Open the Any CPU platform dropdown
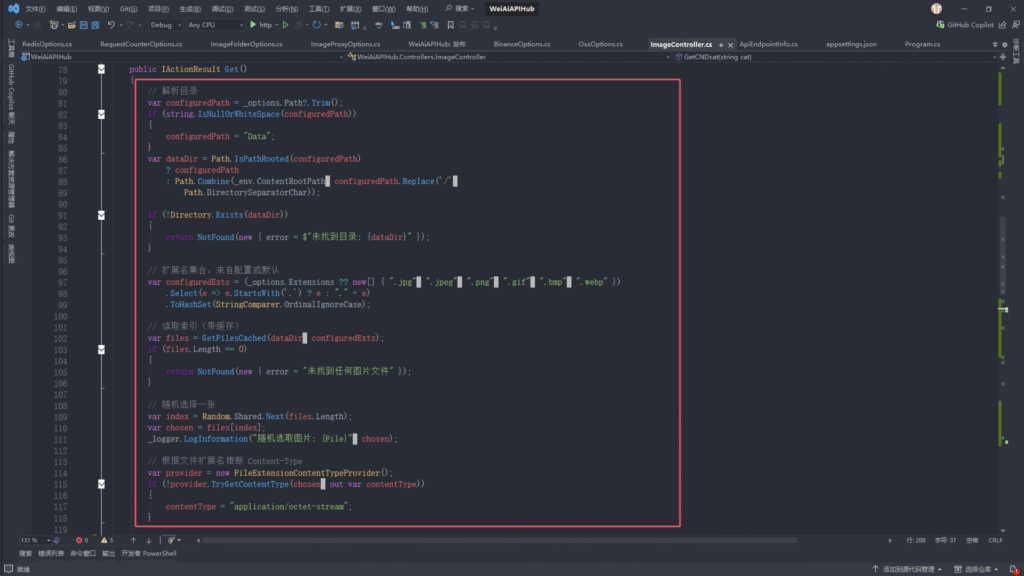The width and height of the screenshot is (1024, 576). tap(214, 24)
